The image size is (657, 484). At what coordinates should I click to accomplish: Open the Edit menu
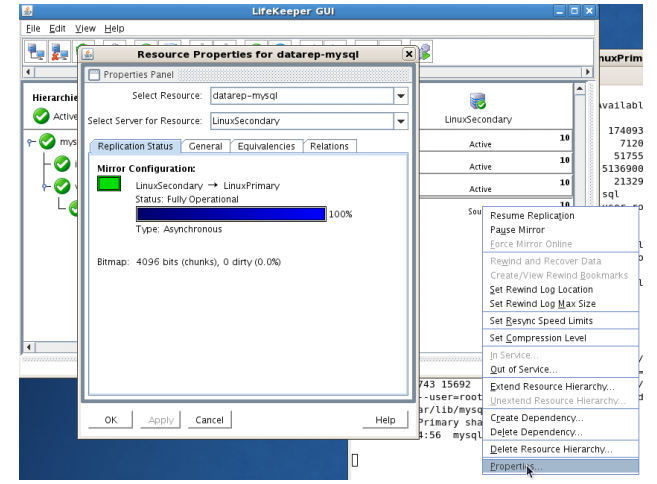pos(57,28)
